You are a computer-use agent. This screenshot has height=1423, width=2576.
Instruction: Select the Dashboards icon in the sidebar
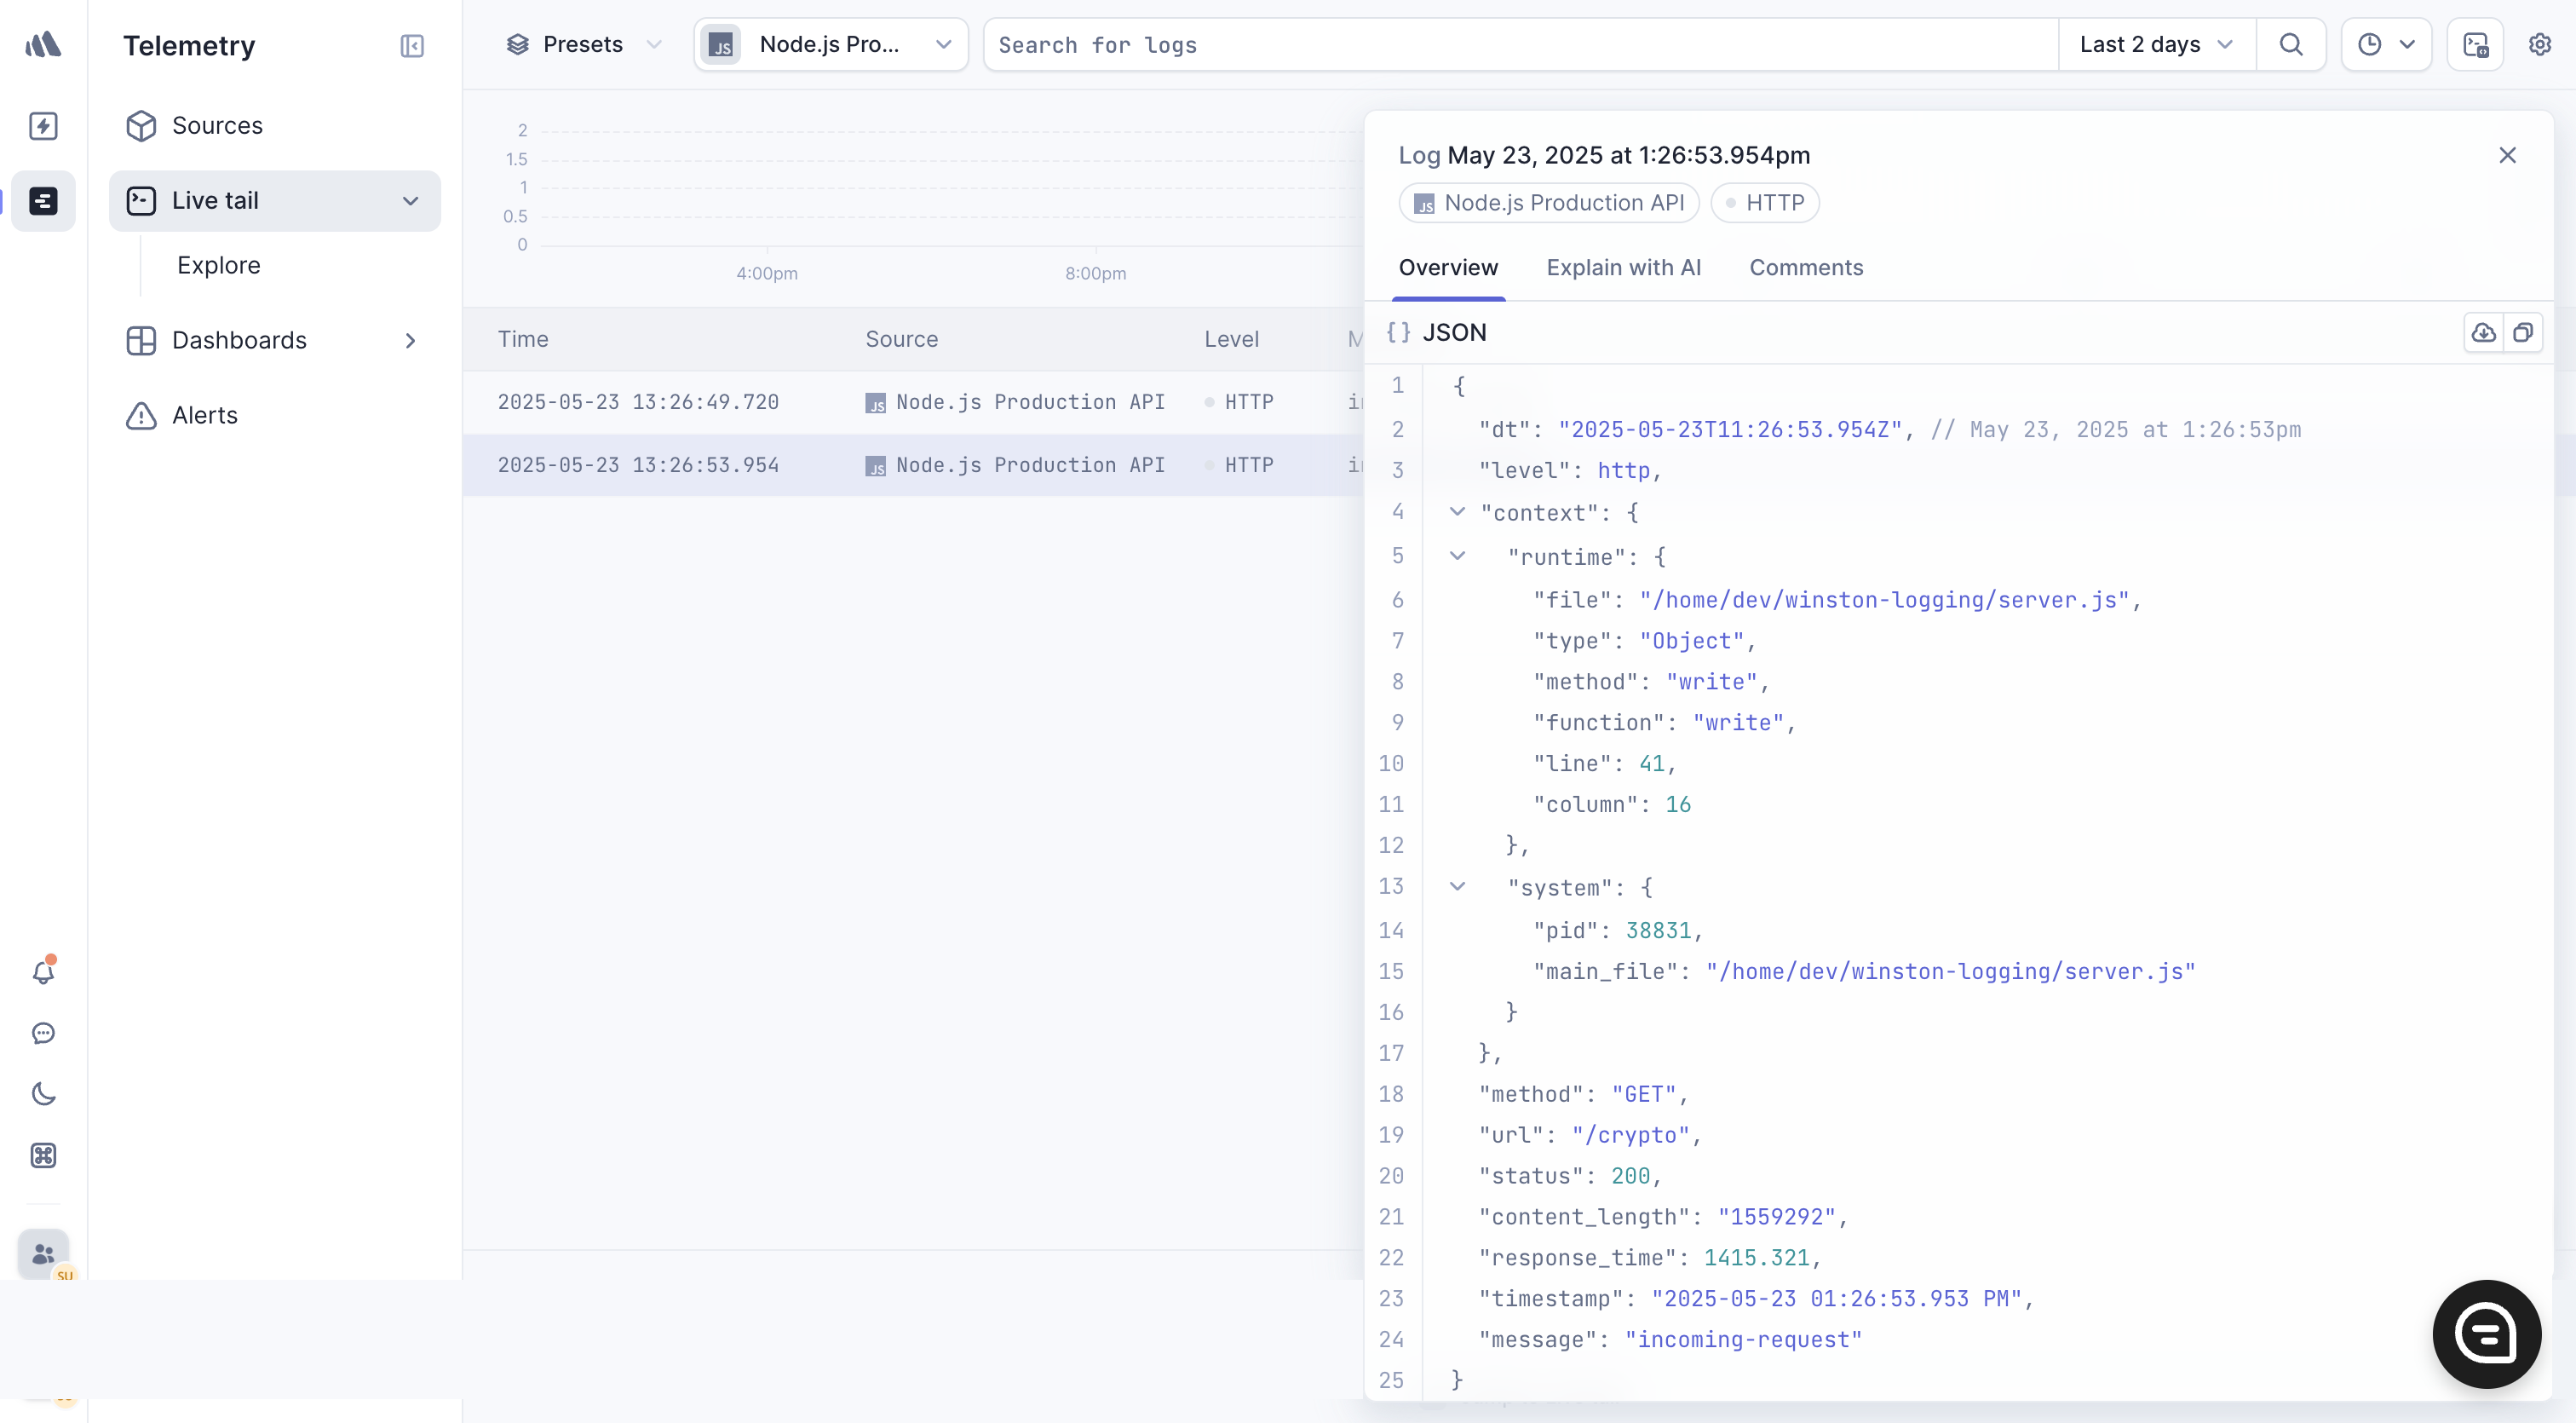141,340
